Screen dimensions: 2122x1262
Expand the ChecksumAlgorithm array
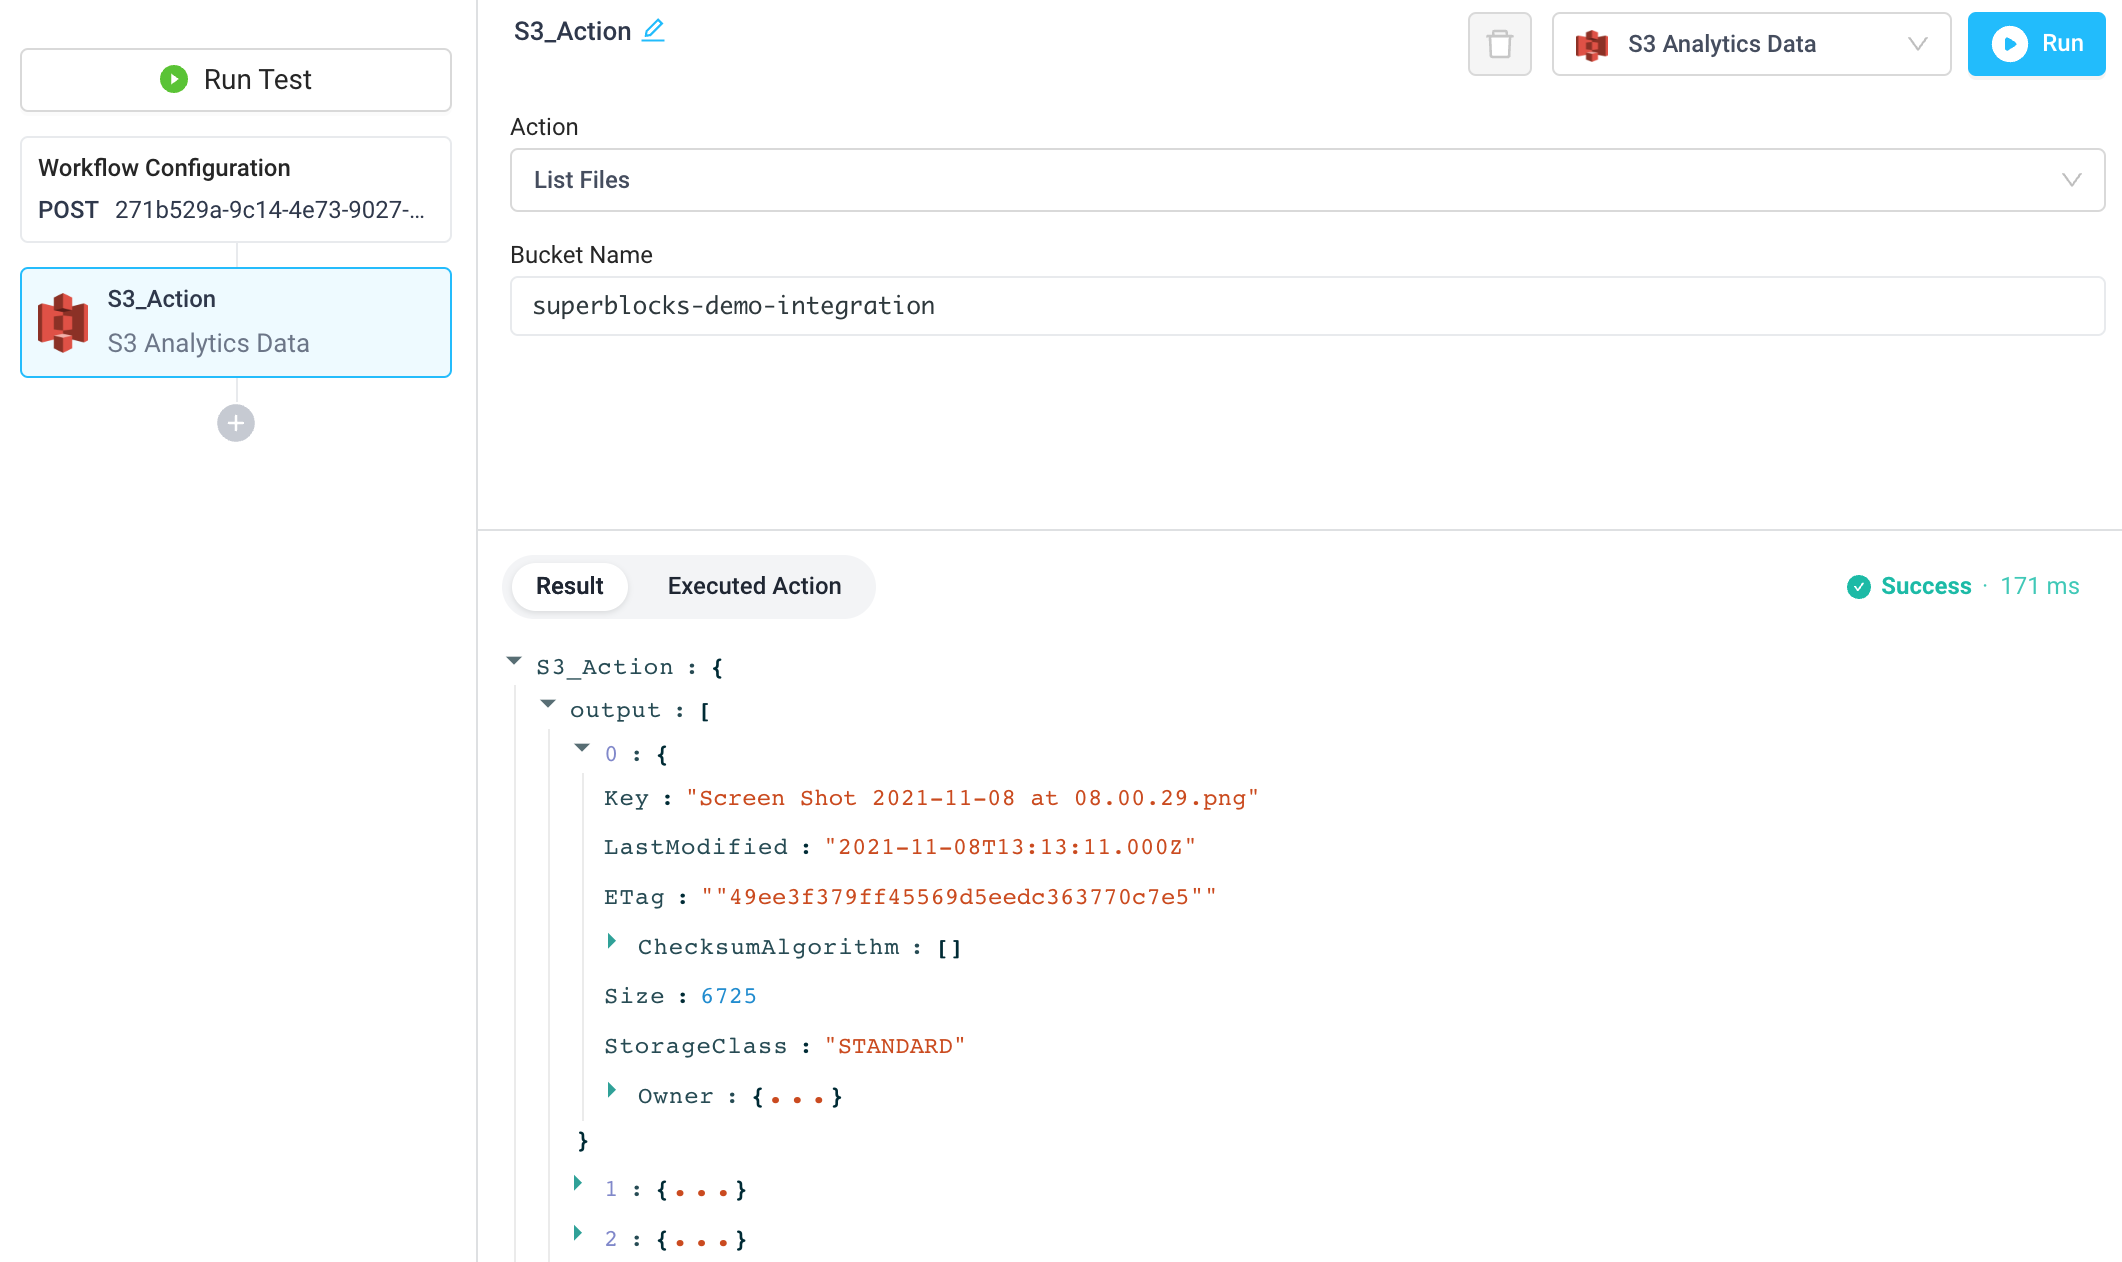click(613, 941)
